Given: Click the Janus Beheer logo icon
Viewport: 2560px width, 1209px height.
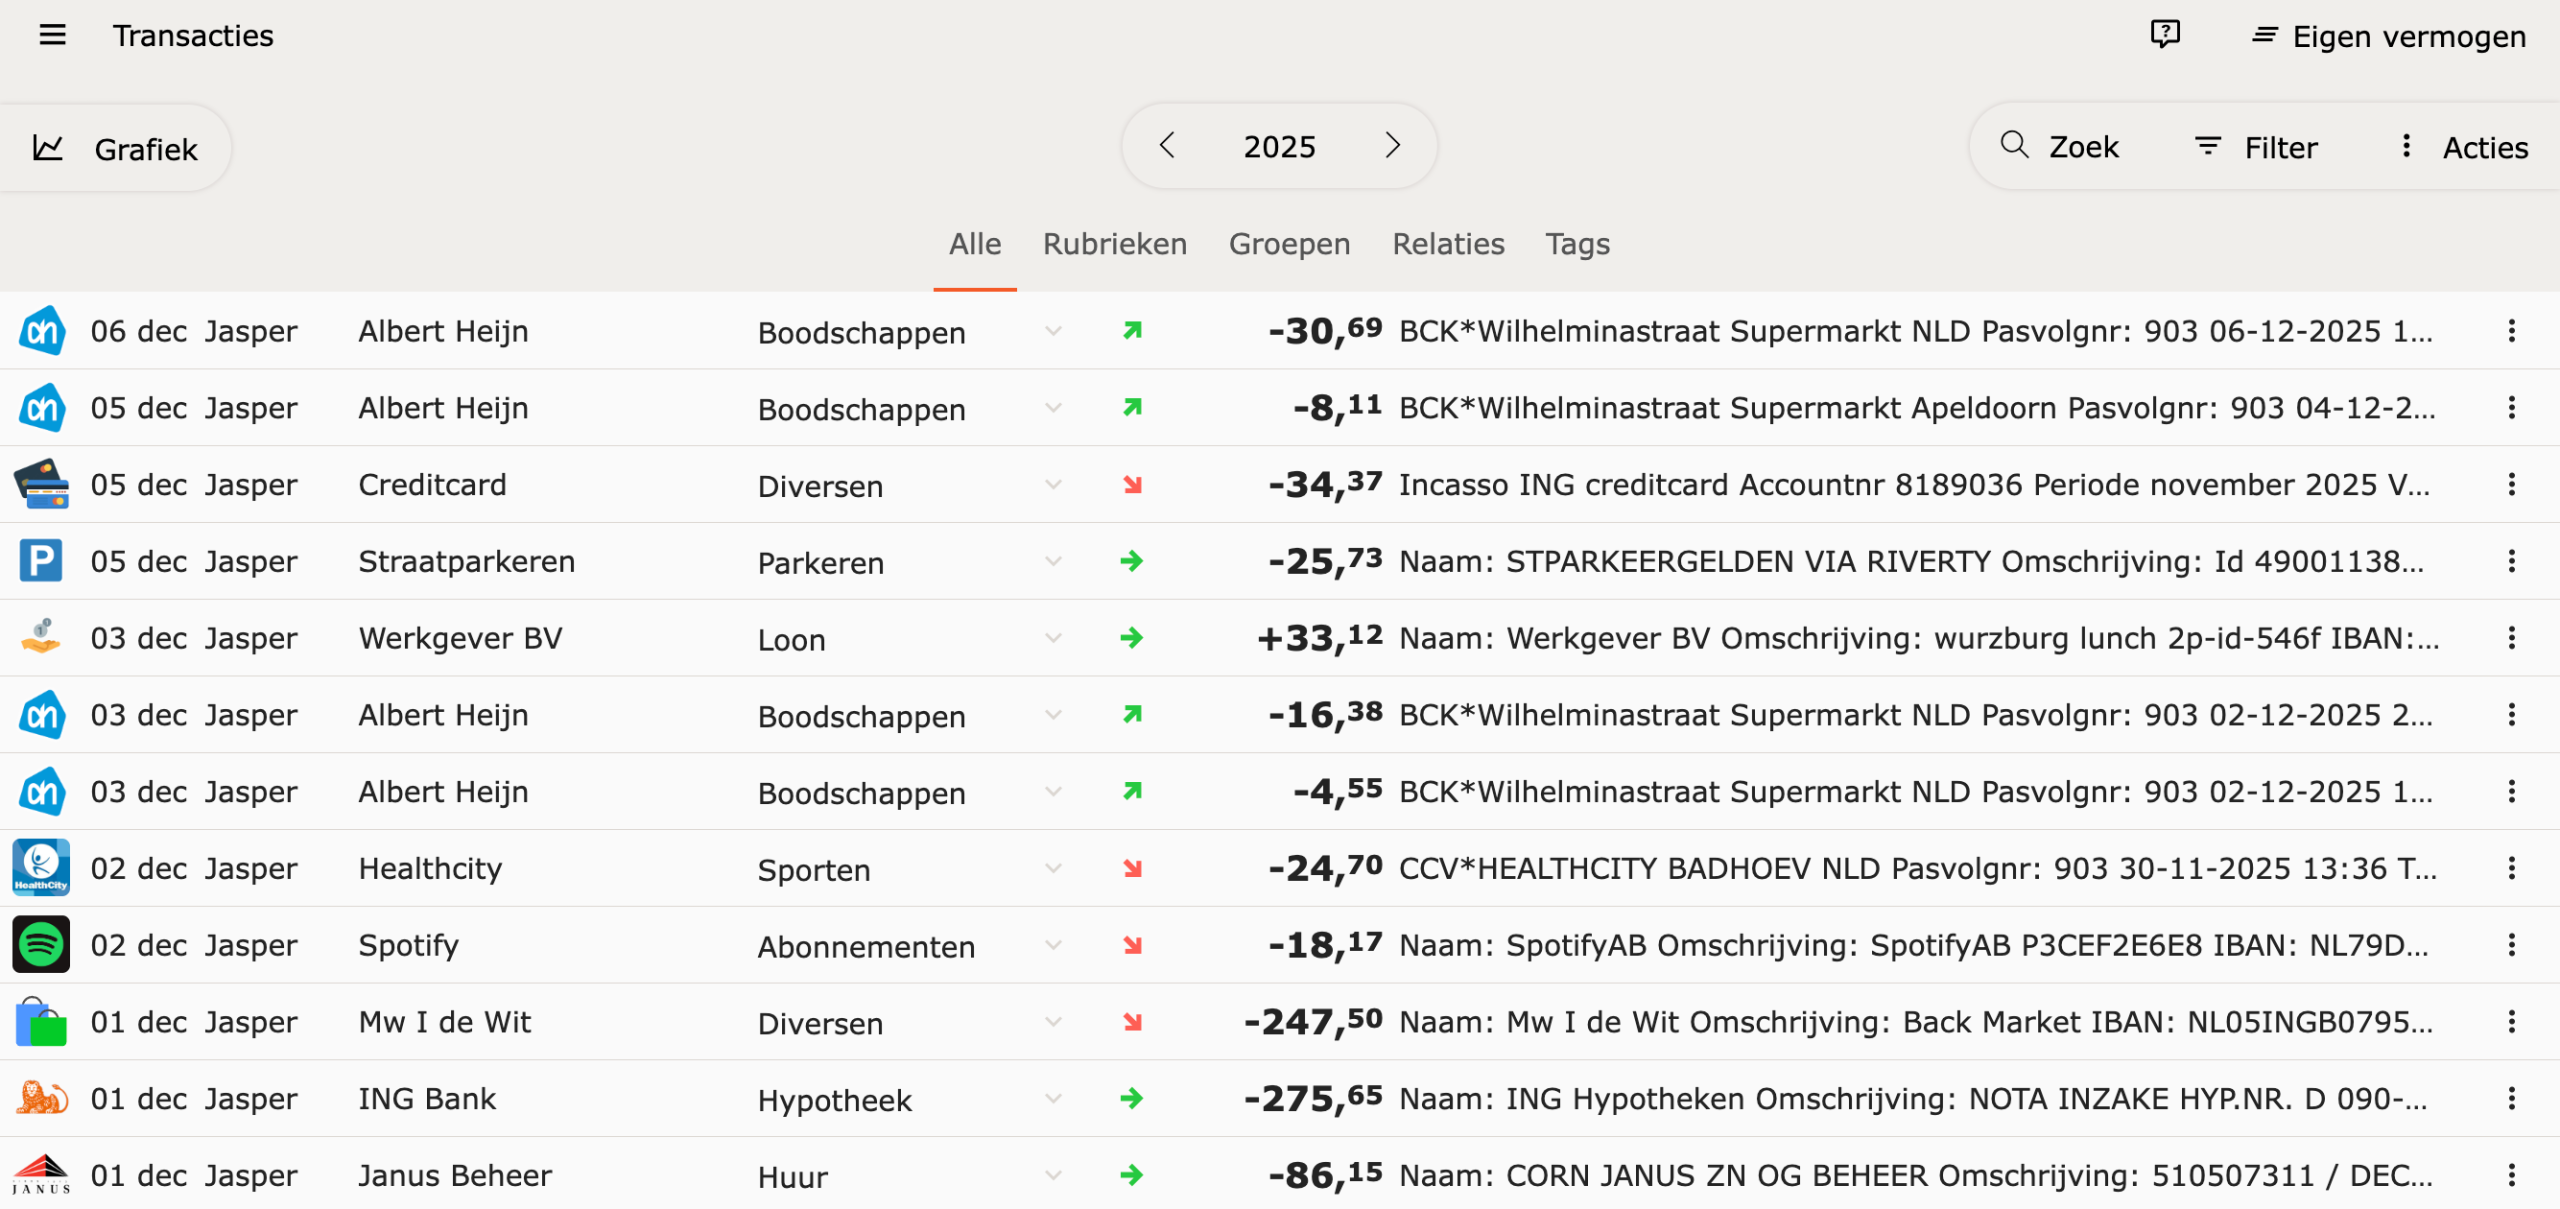Looking at the screenshot, I should point(42,1175).
